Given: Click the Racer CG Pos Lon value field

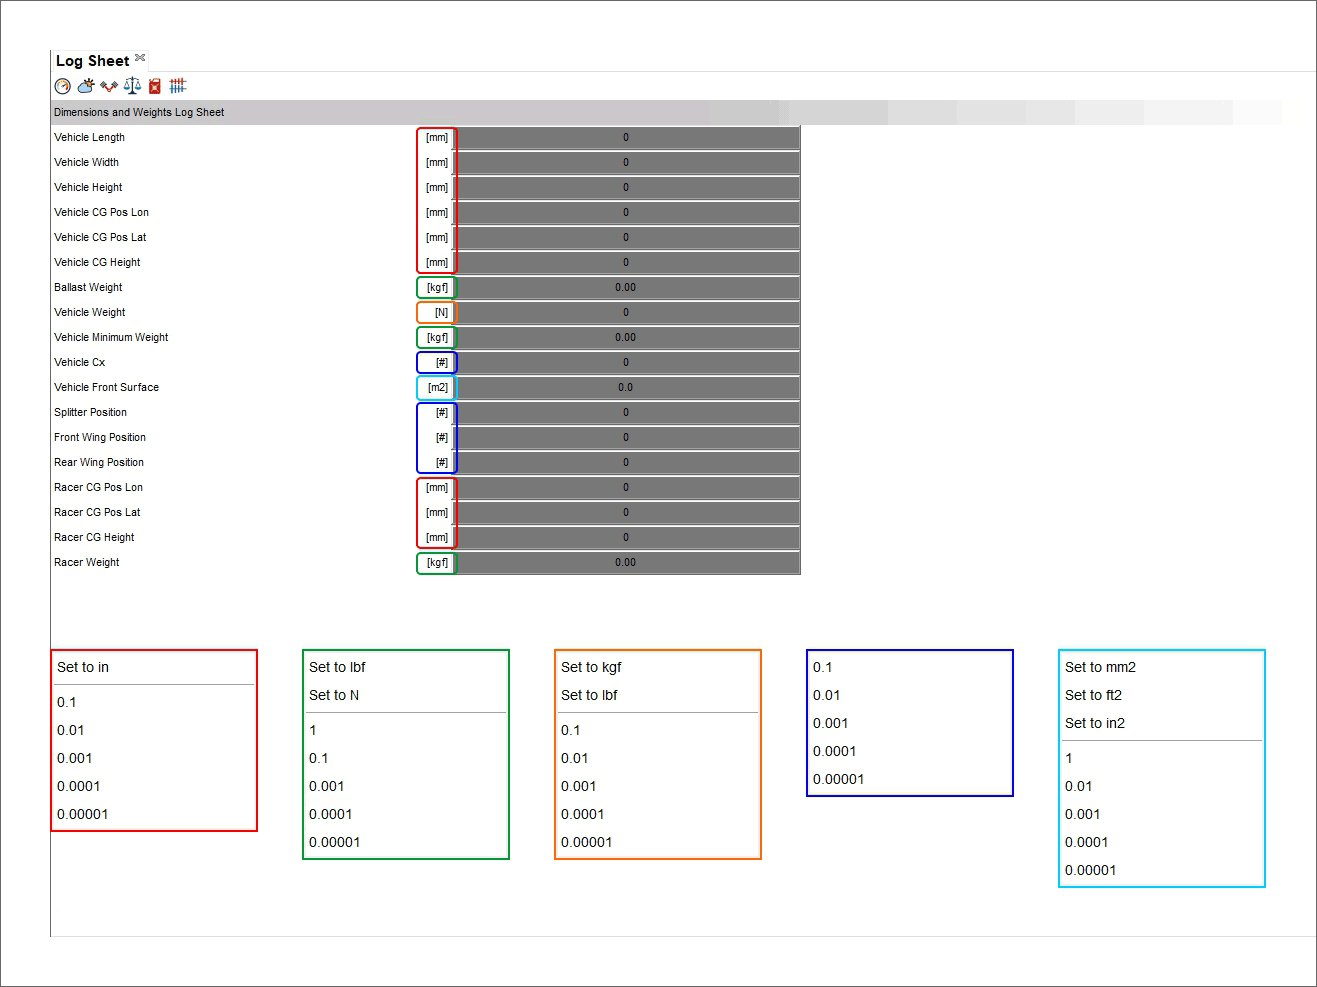Looking at the screenshot, I should tap(627, 488).
